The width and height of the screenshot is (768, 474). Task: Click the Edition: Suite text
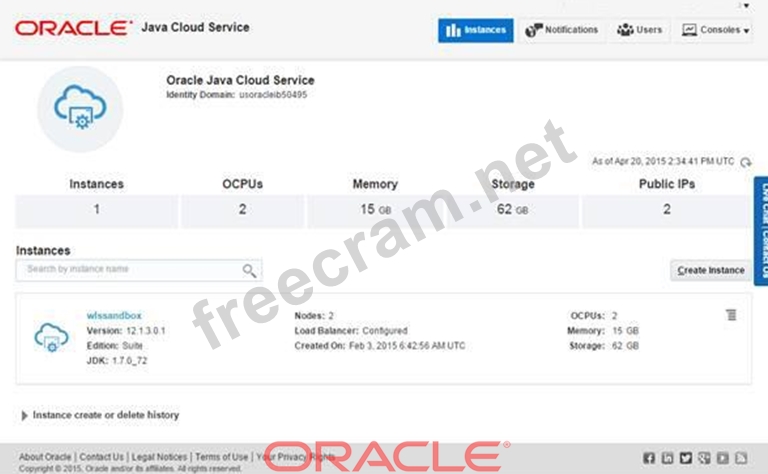click(115, 346)
